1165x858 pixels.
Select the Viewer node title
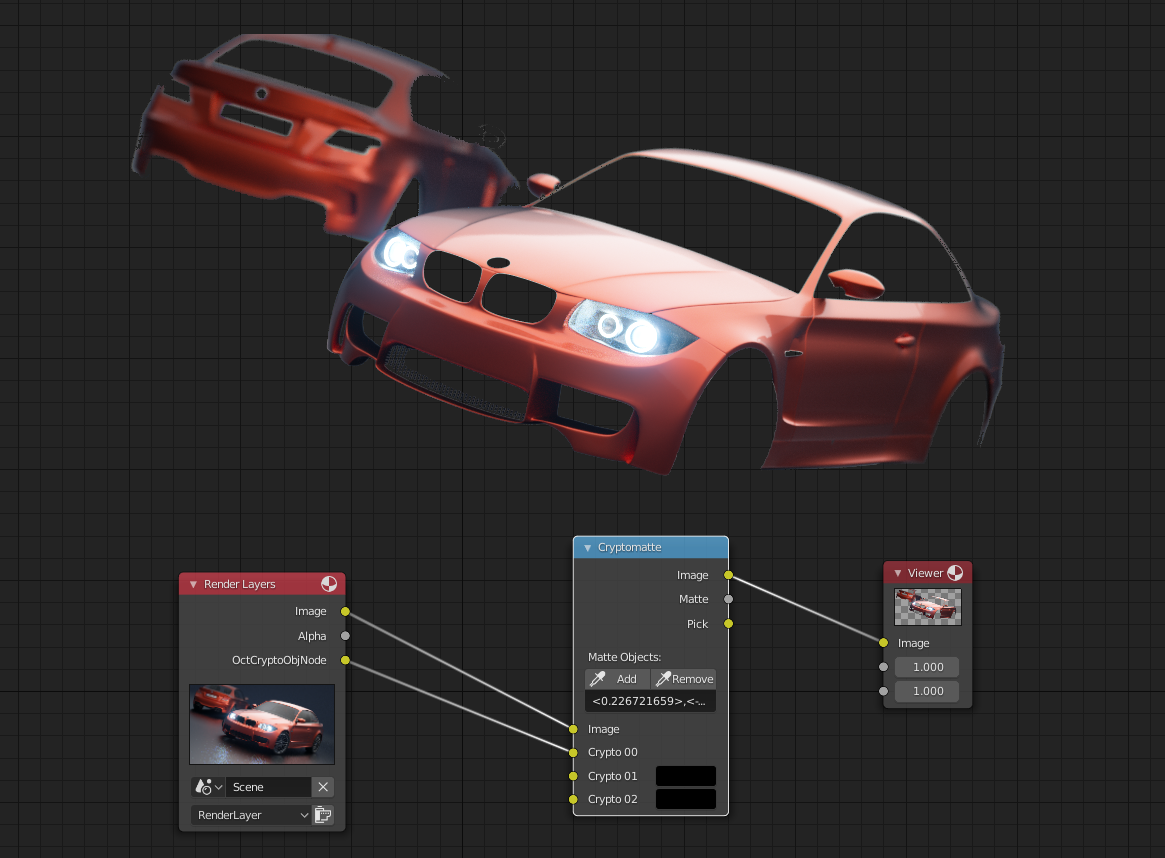click(925, 573)
